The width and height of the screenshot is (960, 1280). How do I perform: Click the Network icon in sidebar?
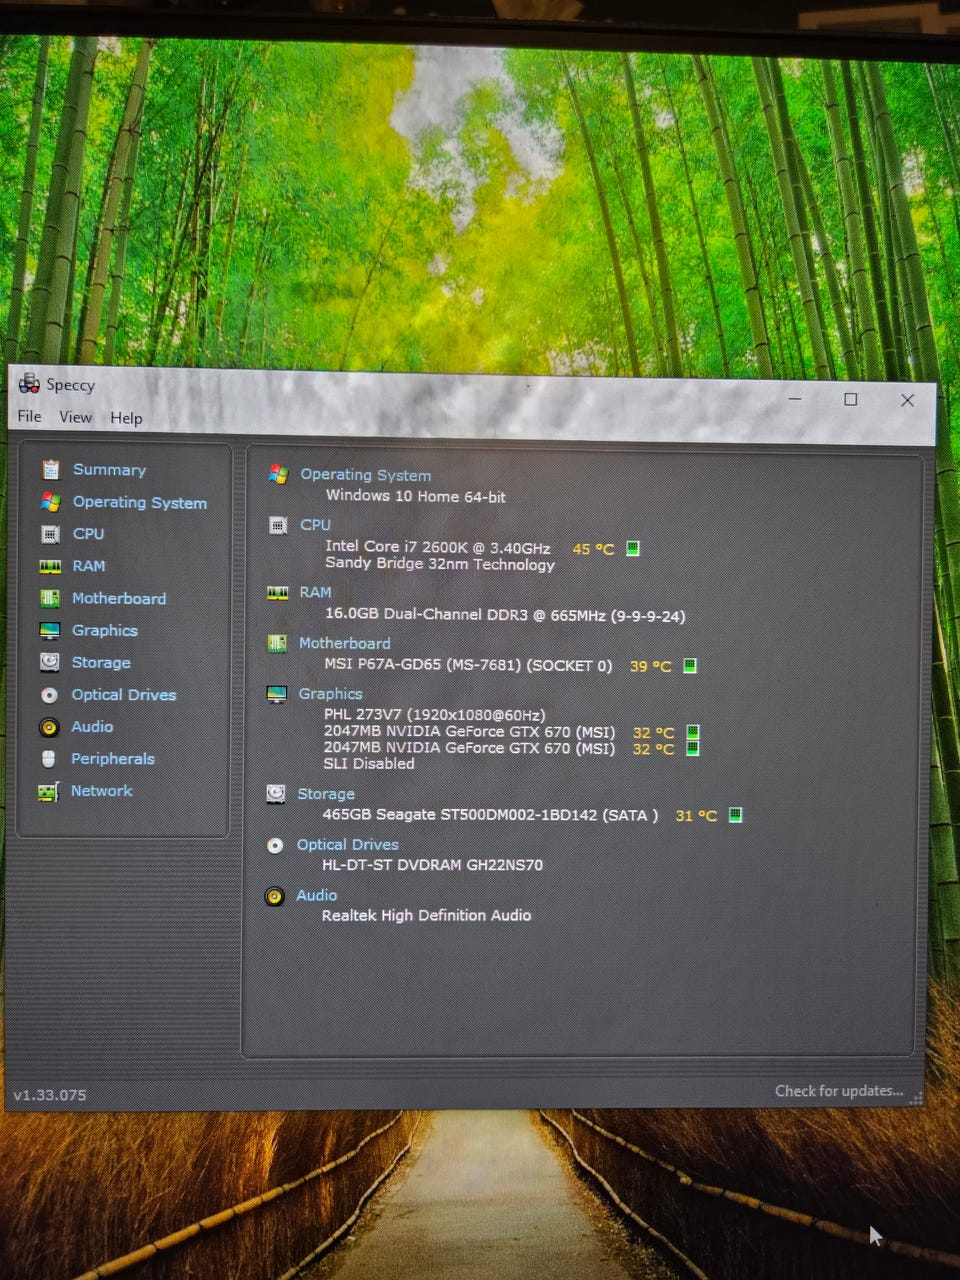pyautogui.click(x=48, y=791)
